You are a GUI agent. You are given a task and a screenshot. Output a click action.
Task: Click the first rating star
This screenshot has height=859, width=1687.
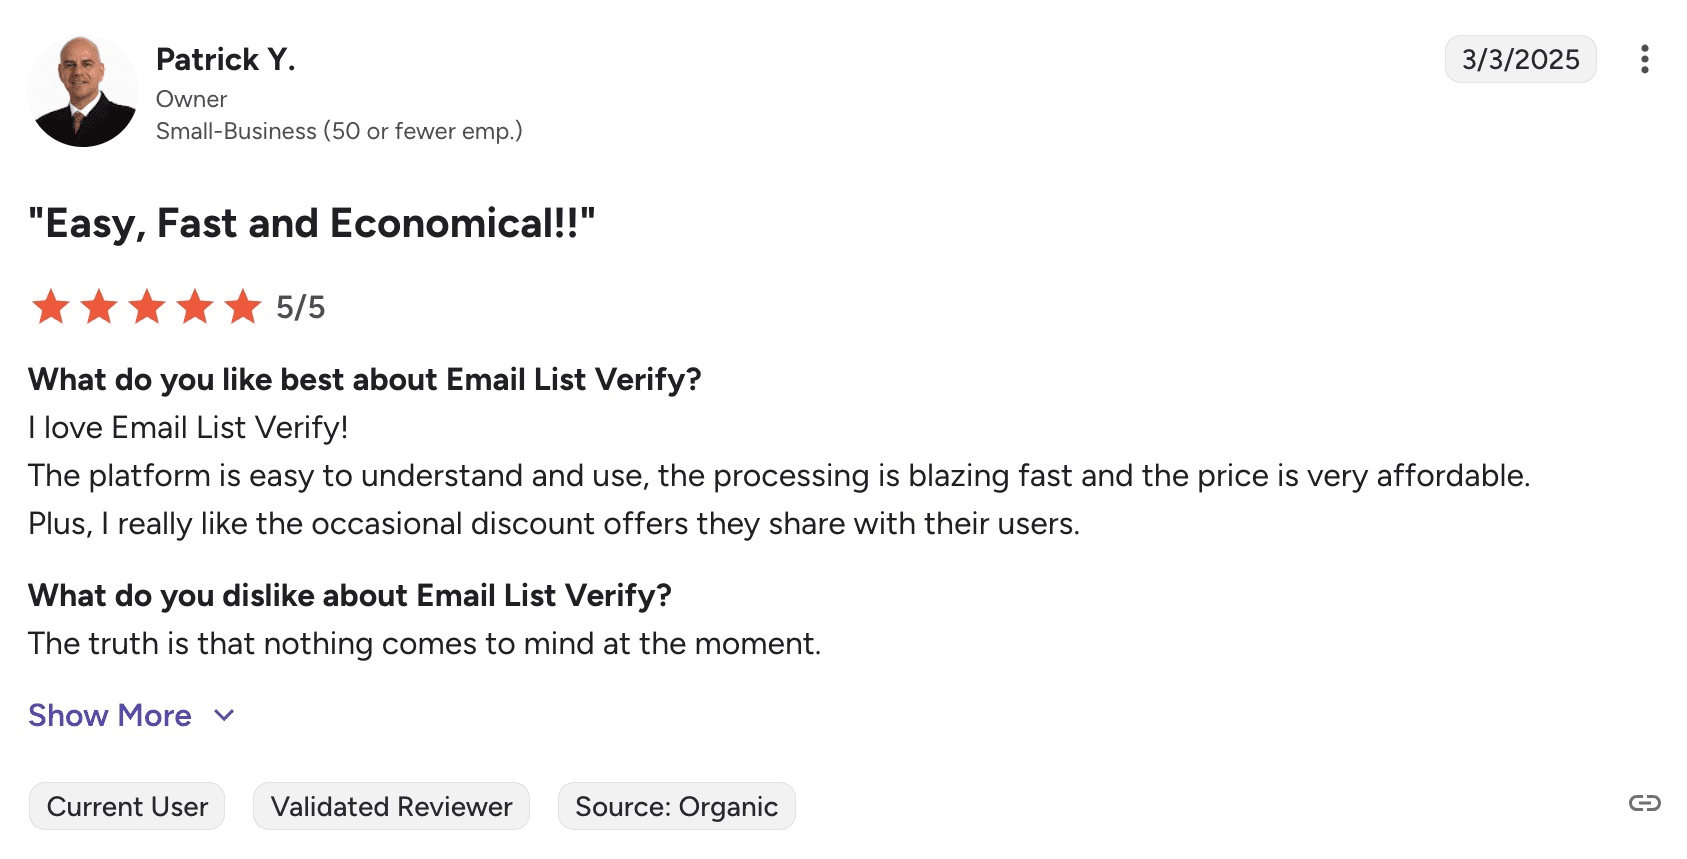coord(50,307)
